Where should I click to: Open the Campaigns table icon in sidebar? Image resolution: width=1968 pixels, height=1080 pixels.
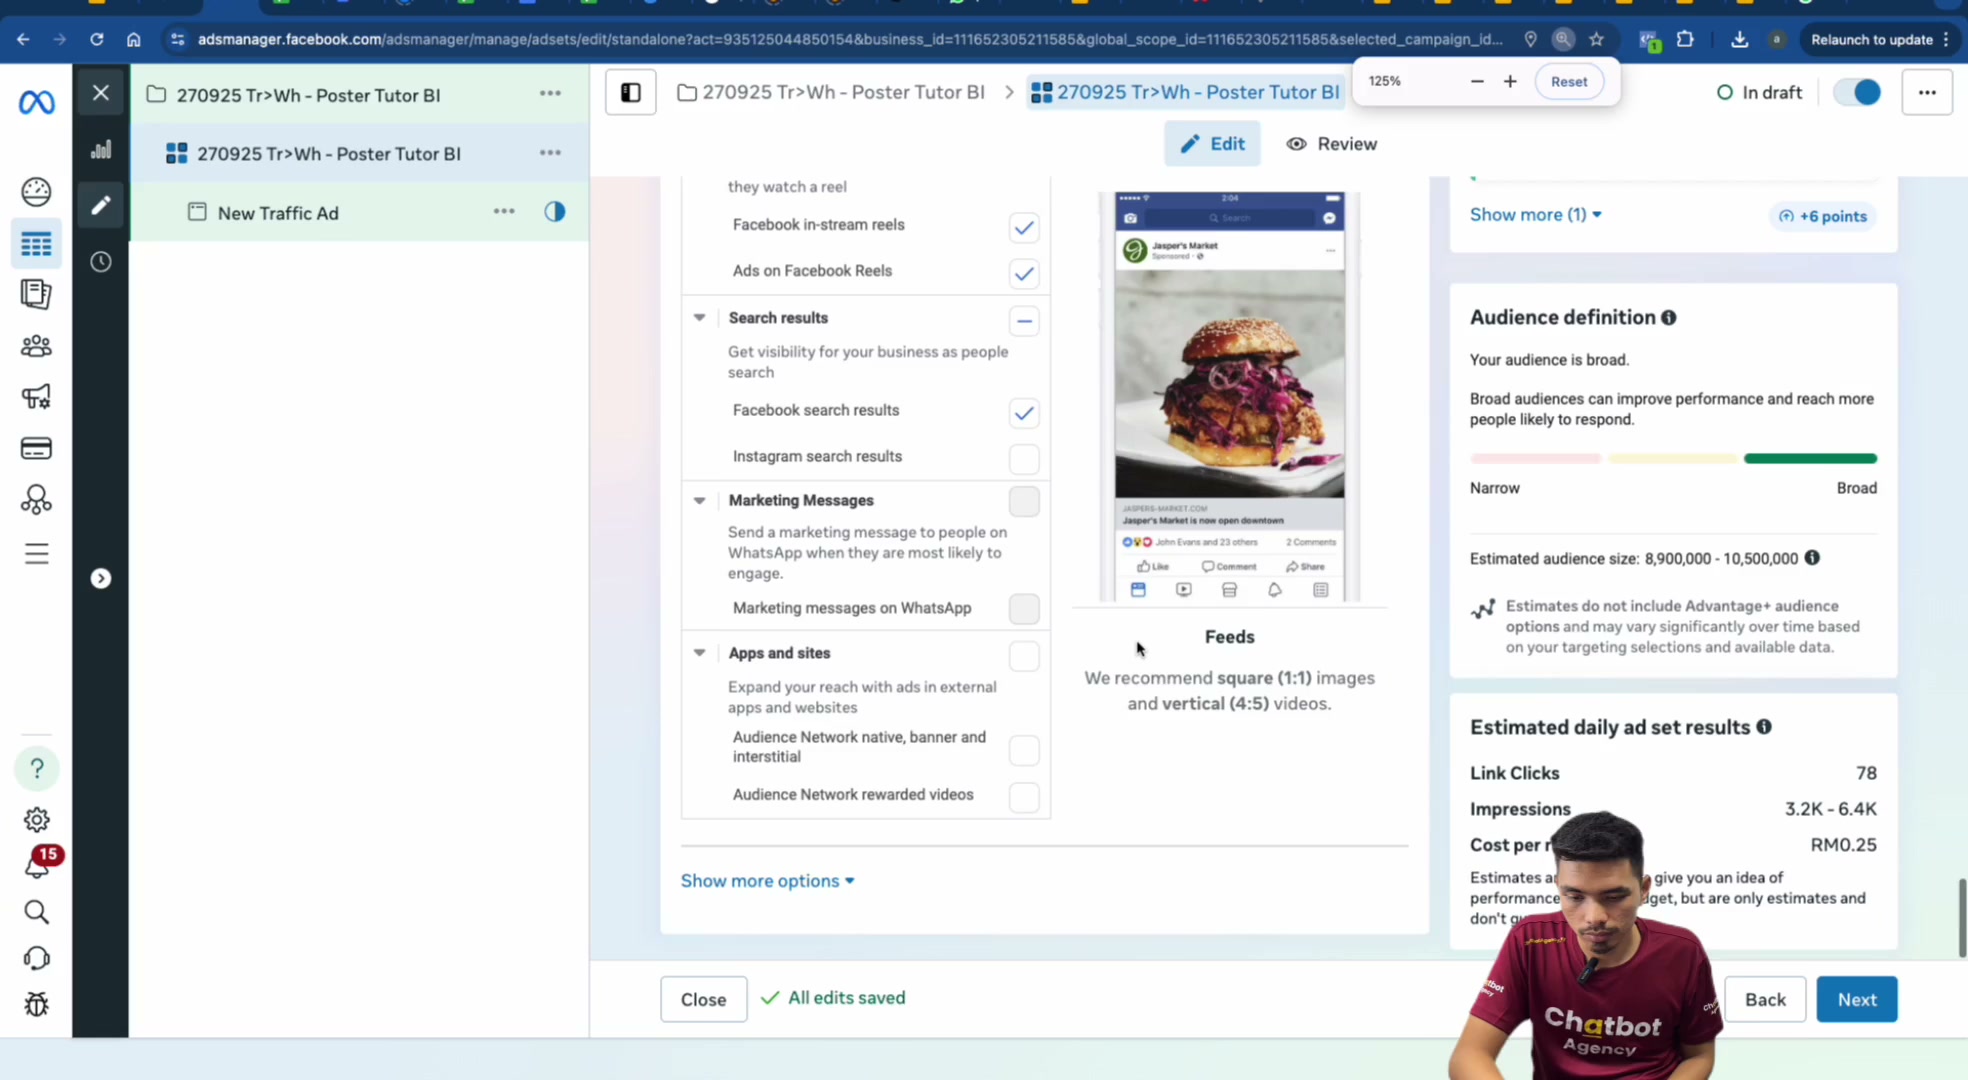coord(36,244)
